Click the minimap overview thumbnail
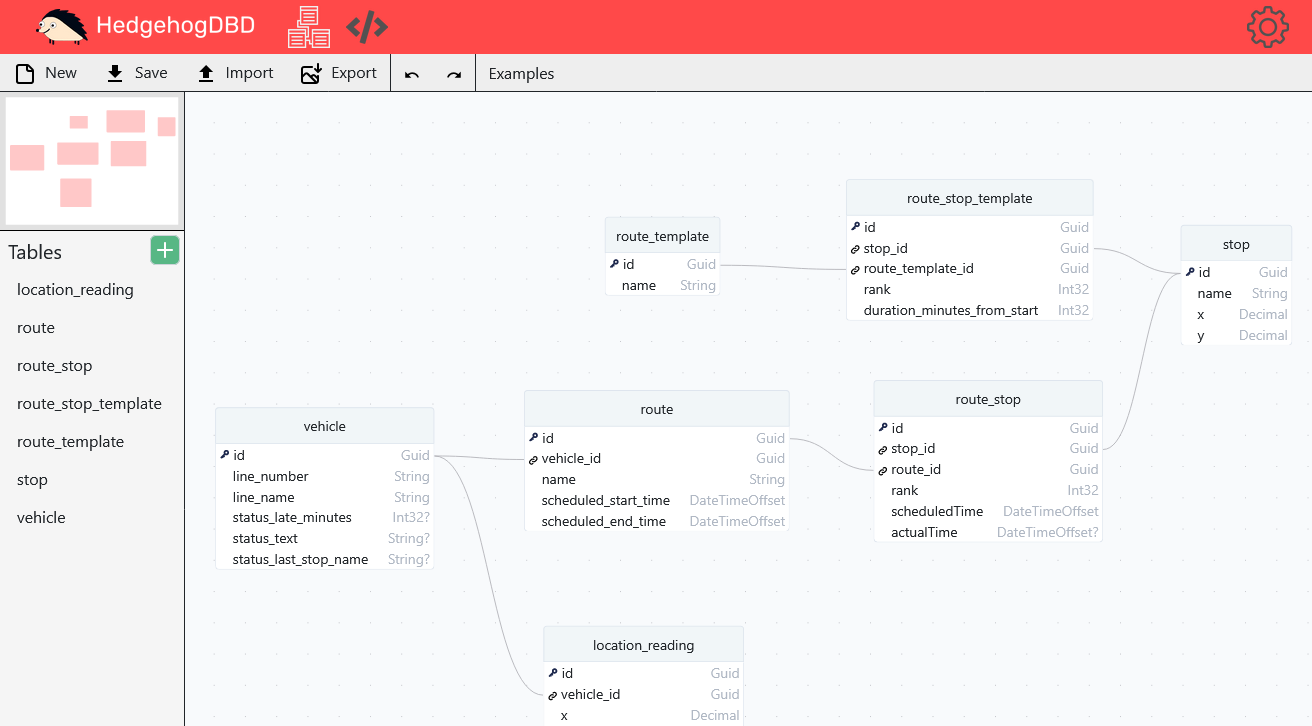 point(92,160)
